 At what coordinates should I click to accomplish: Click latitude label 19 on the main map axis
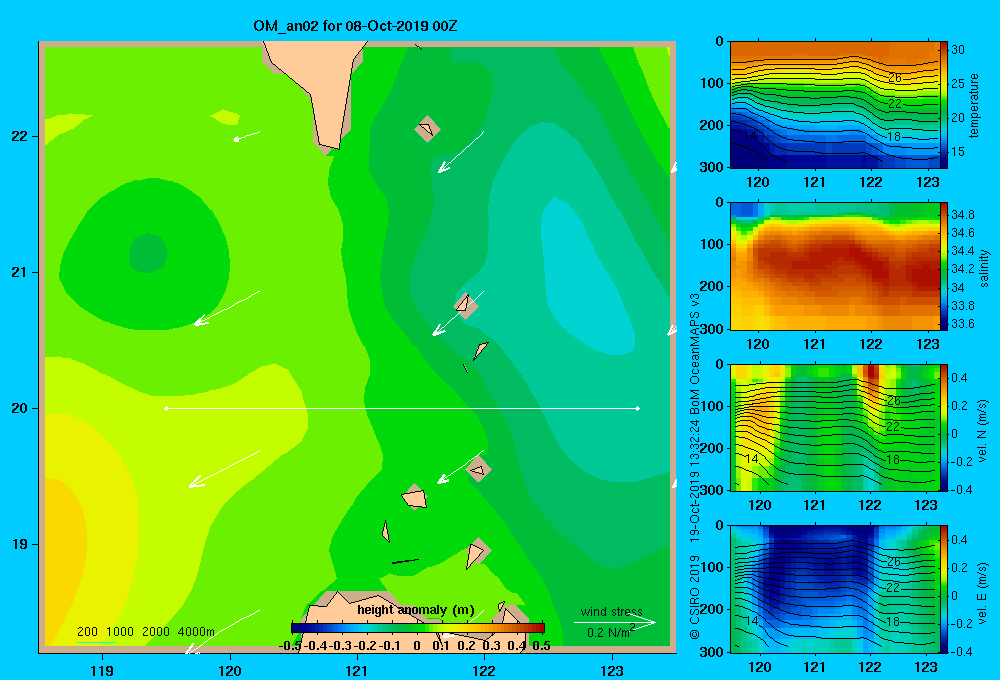(x=20, y=544)
